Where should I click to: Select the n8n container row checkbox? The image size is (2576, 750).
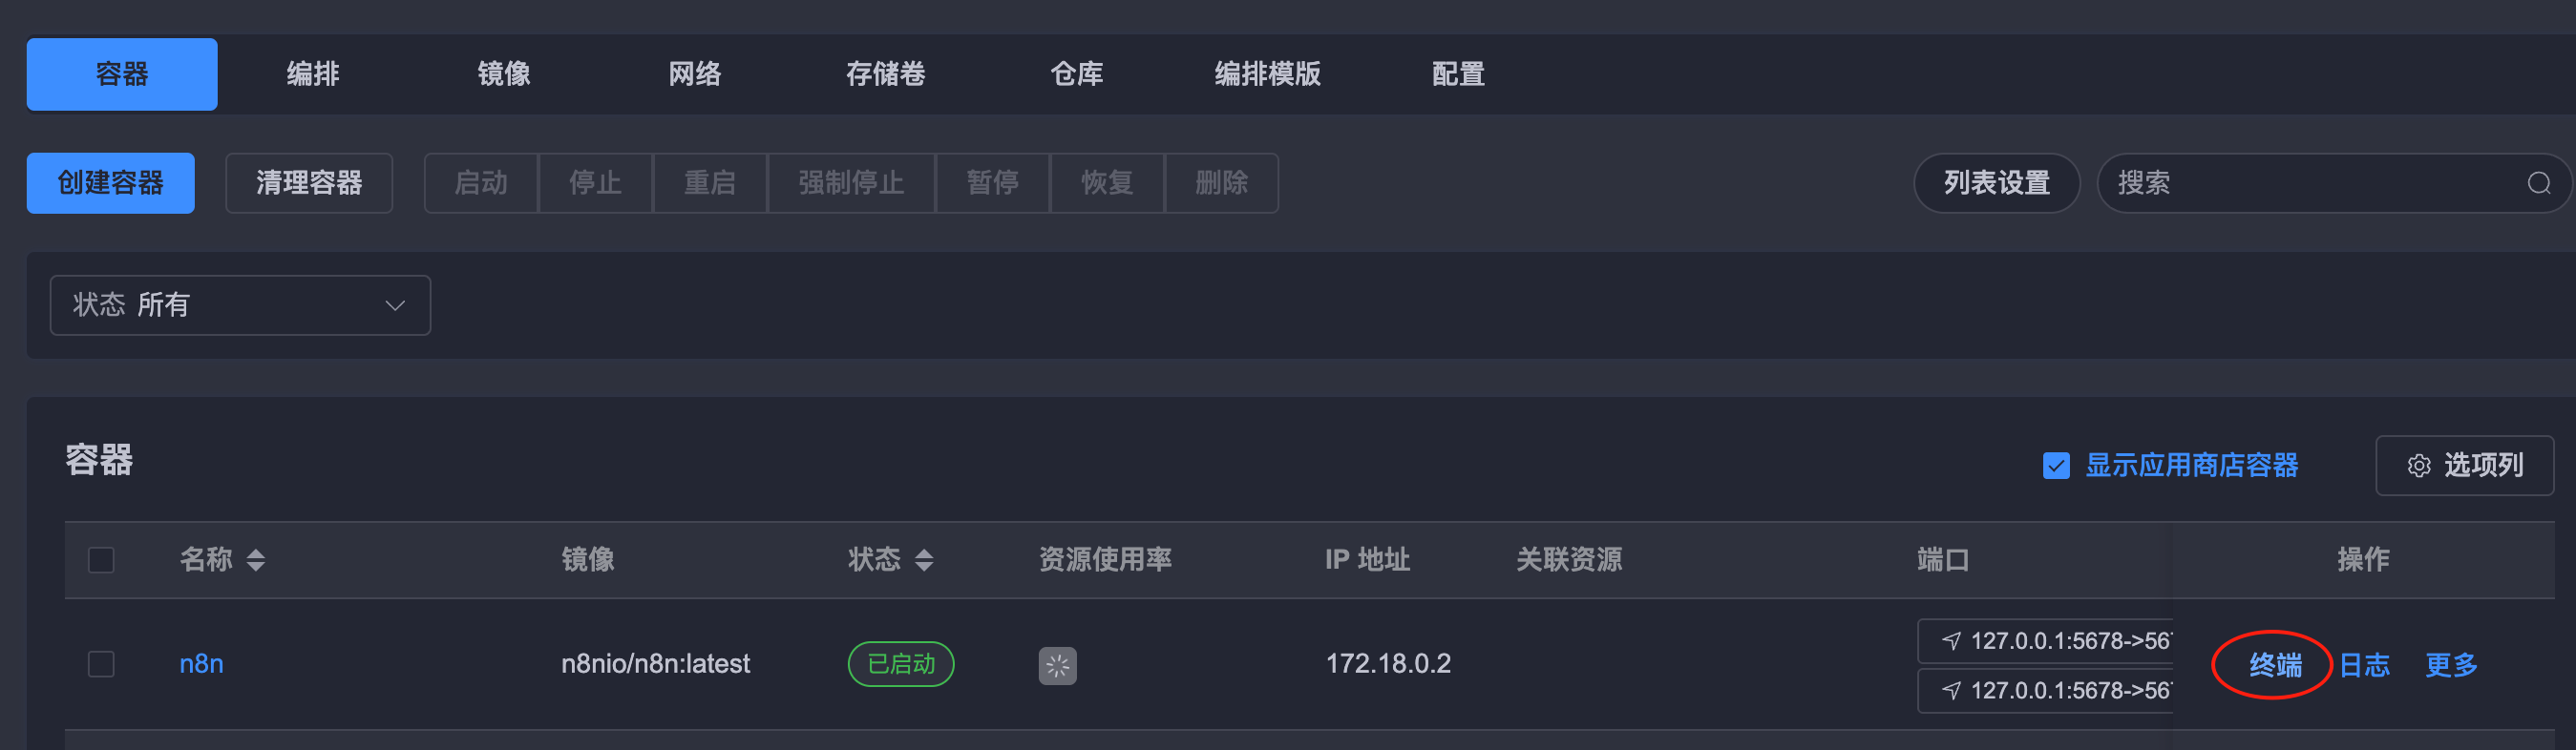pos(101,664)
